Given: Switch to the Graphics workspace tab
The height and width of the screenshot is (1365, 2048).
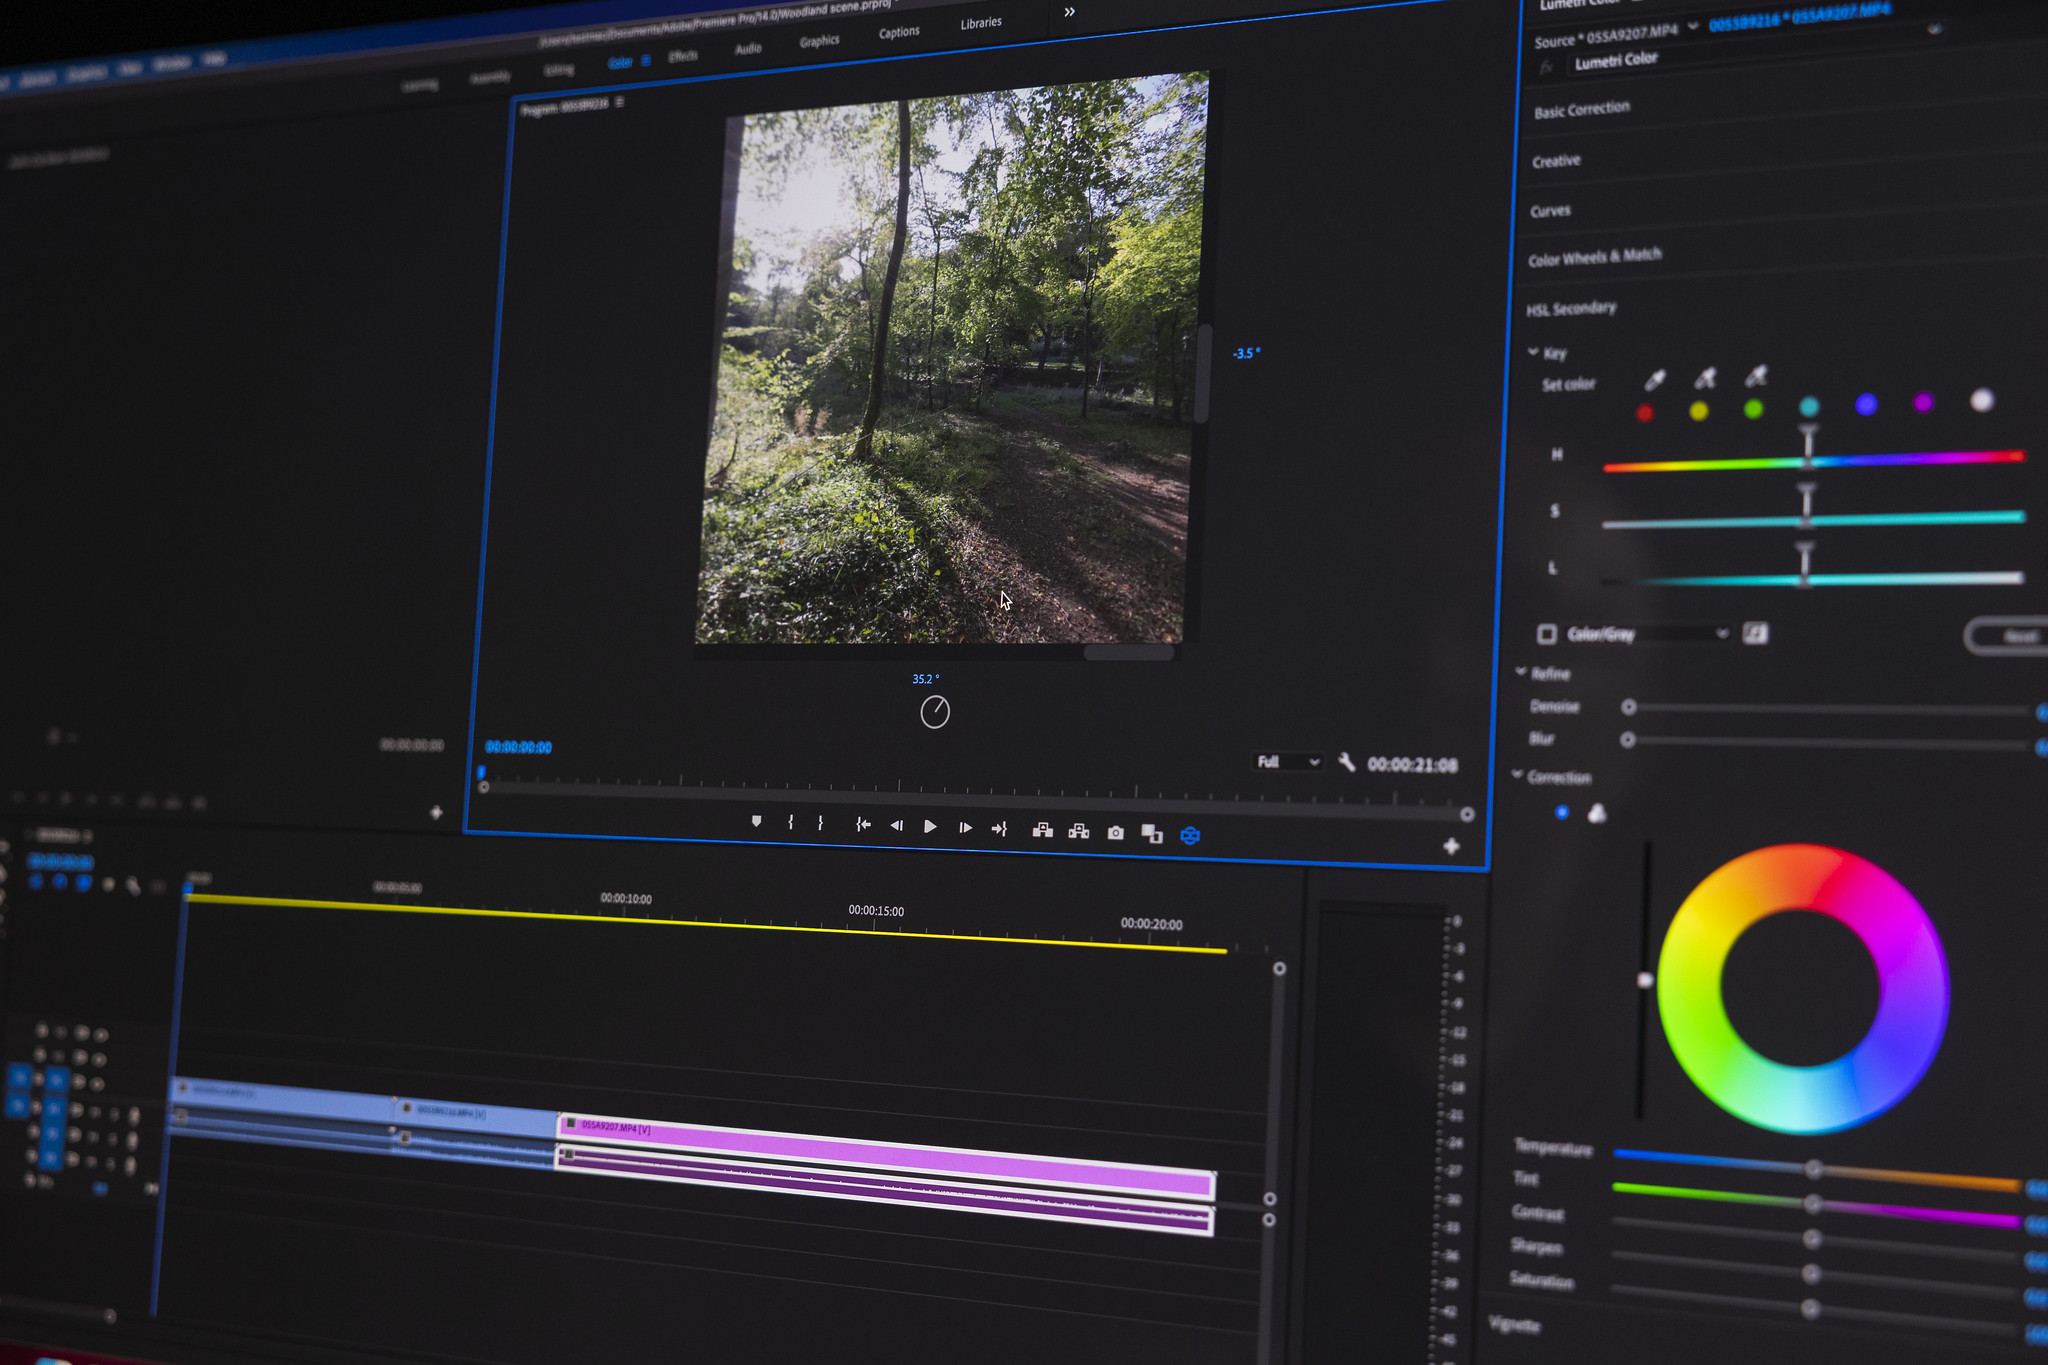Looking at the screenshot, I should tap(819, 41).
